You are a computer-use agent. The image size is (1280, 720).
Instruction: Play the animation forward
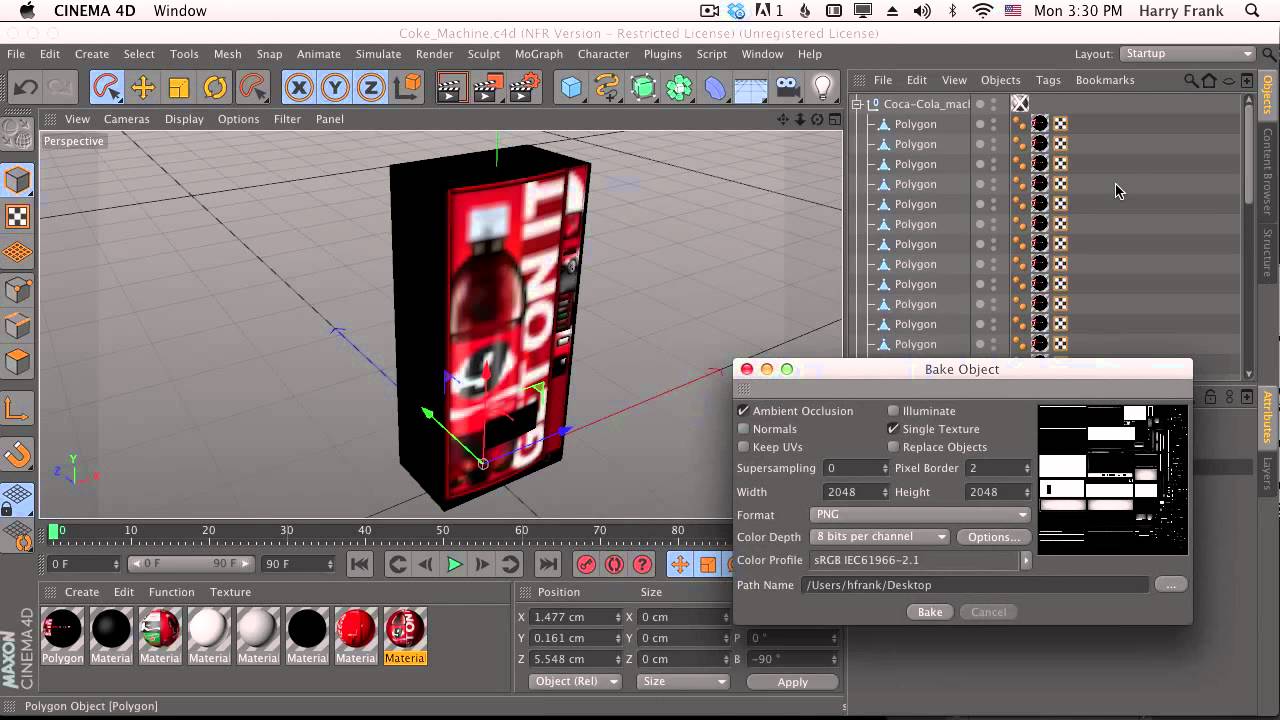coord(454,564)
